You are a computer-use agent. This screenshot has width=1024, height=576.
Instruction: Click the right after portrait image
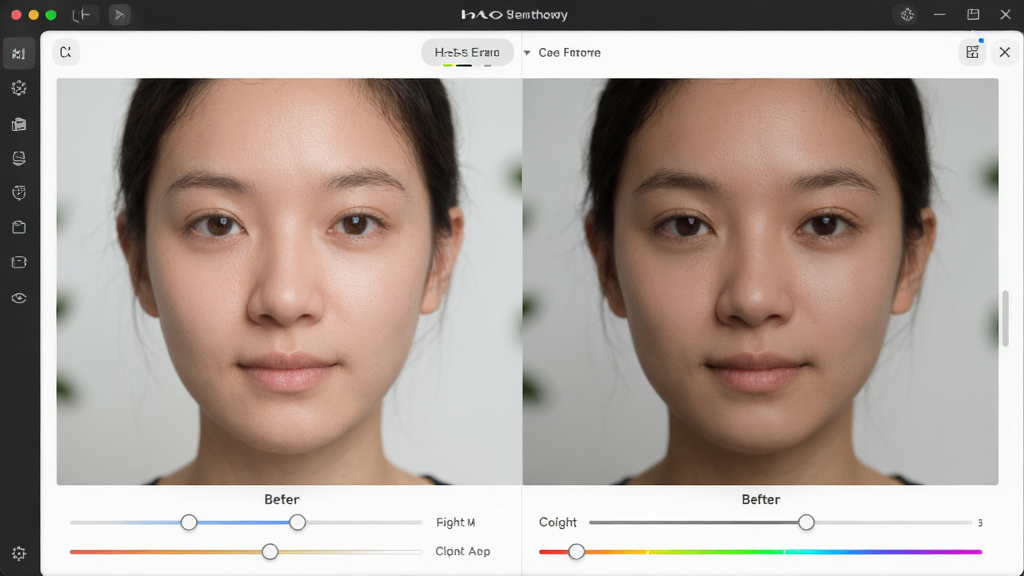(x=760, y=281)
